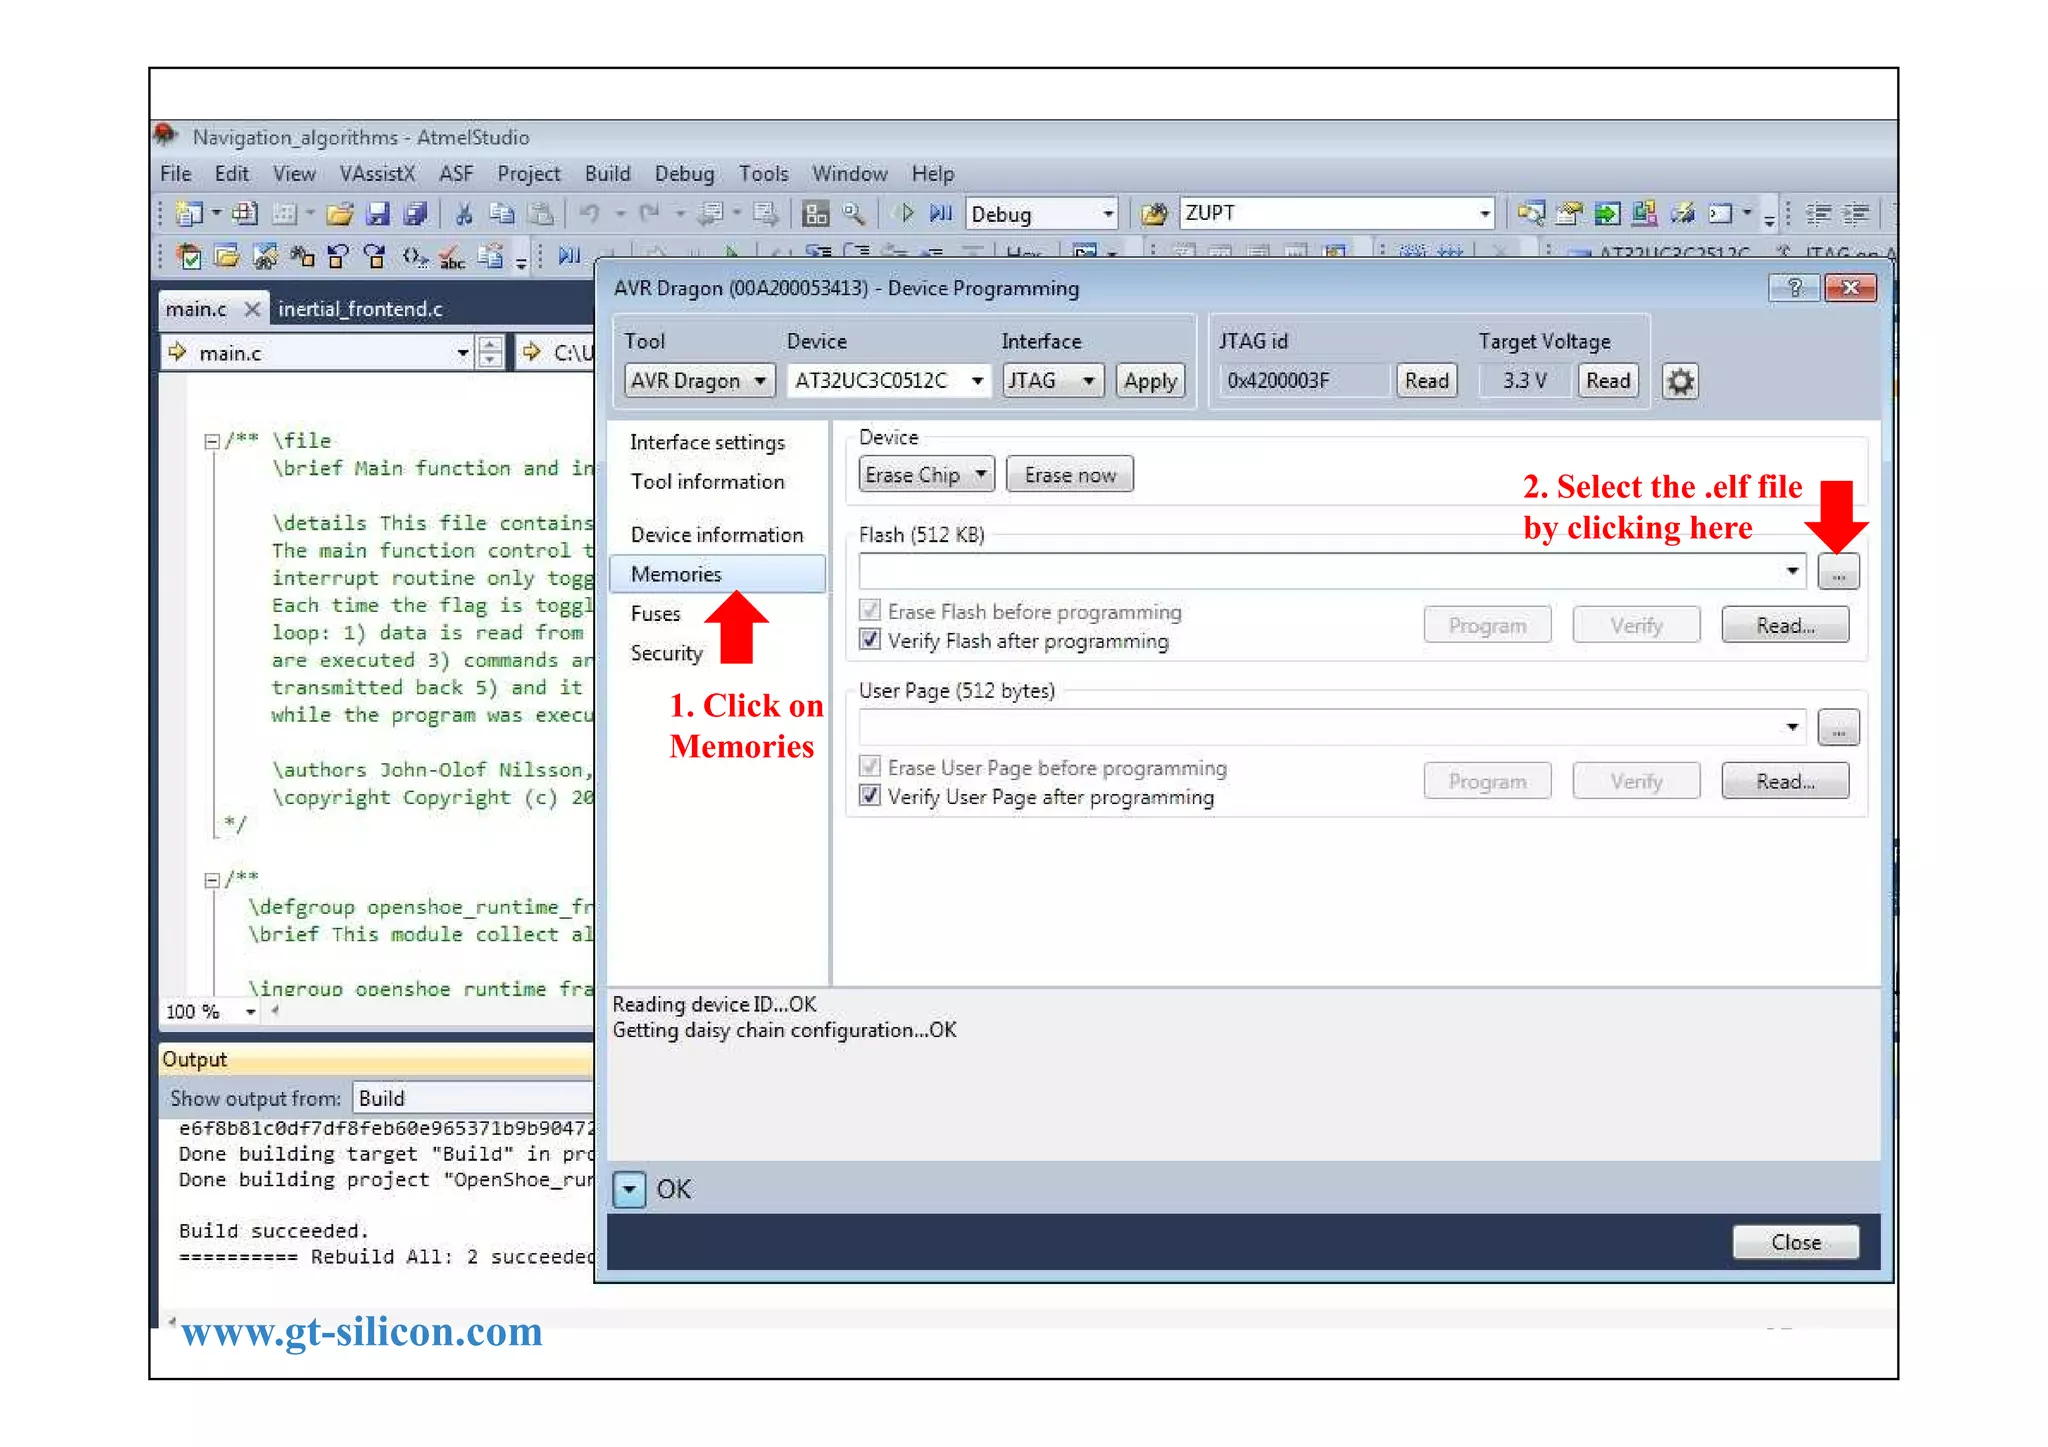Viewport: 2048px width, 1447px height.
Task: Browse for Flash .elf file
Action: click(1838, 572)
